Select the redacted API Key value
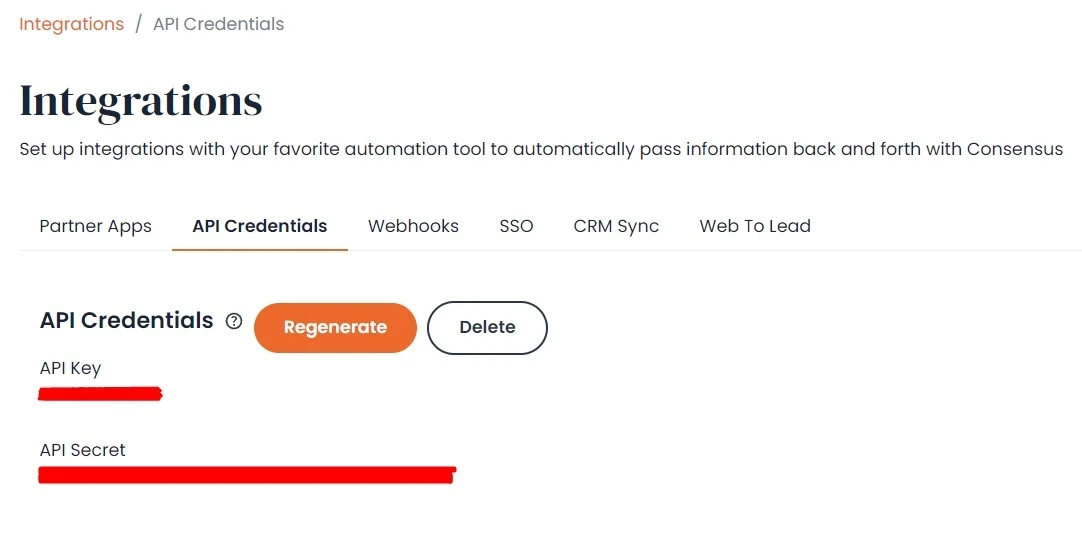The width and height of the screenshot is (1082, 533). pyautogui.click(x=100, y=394)
